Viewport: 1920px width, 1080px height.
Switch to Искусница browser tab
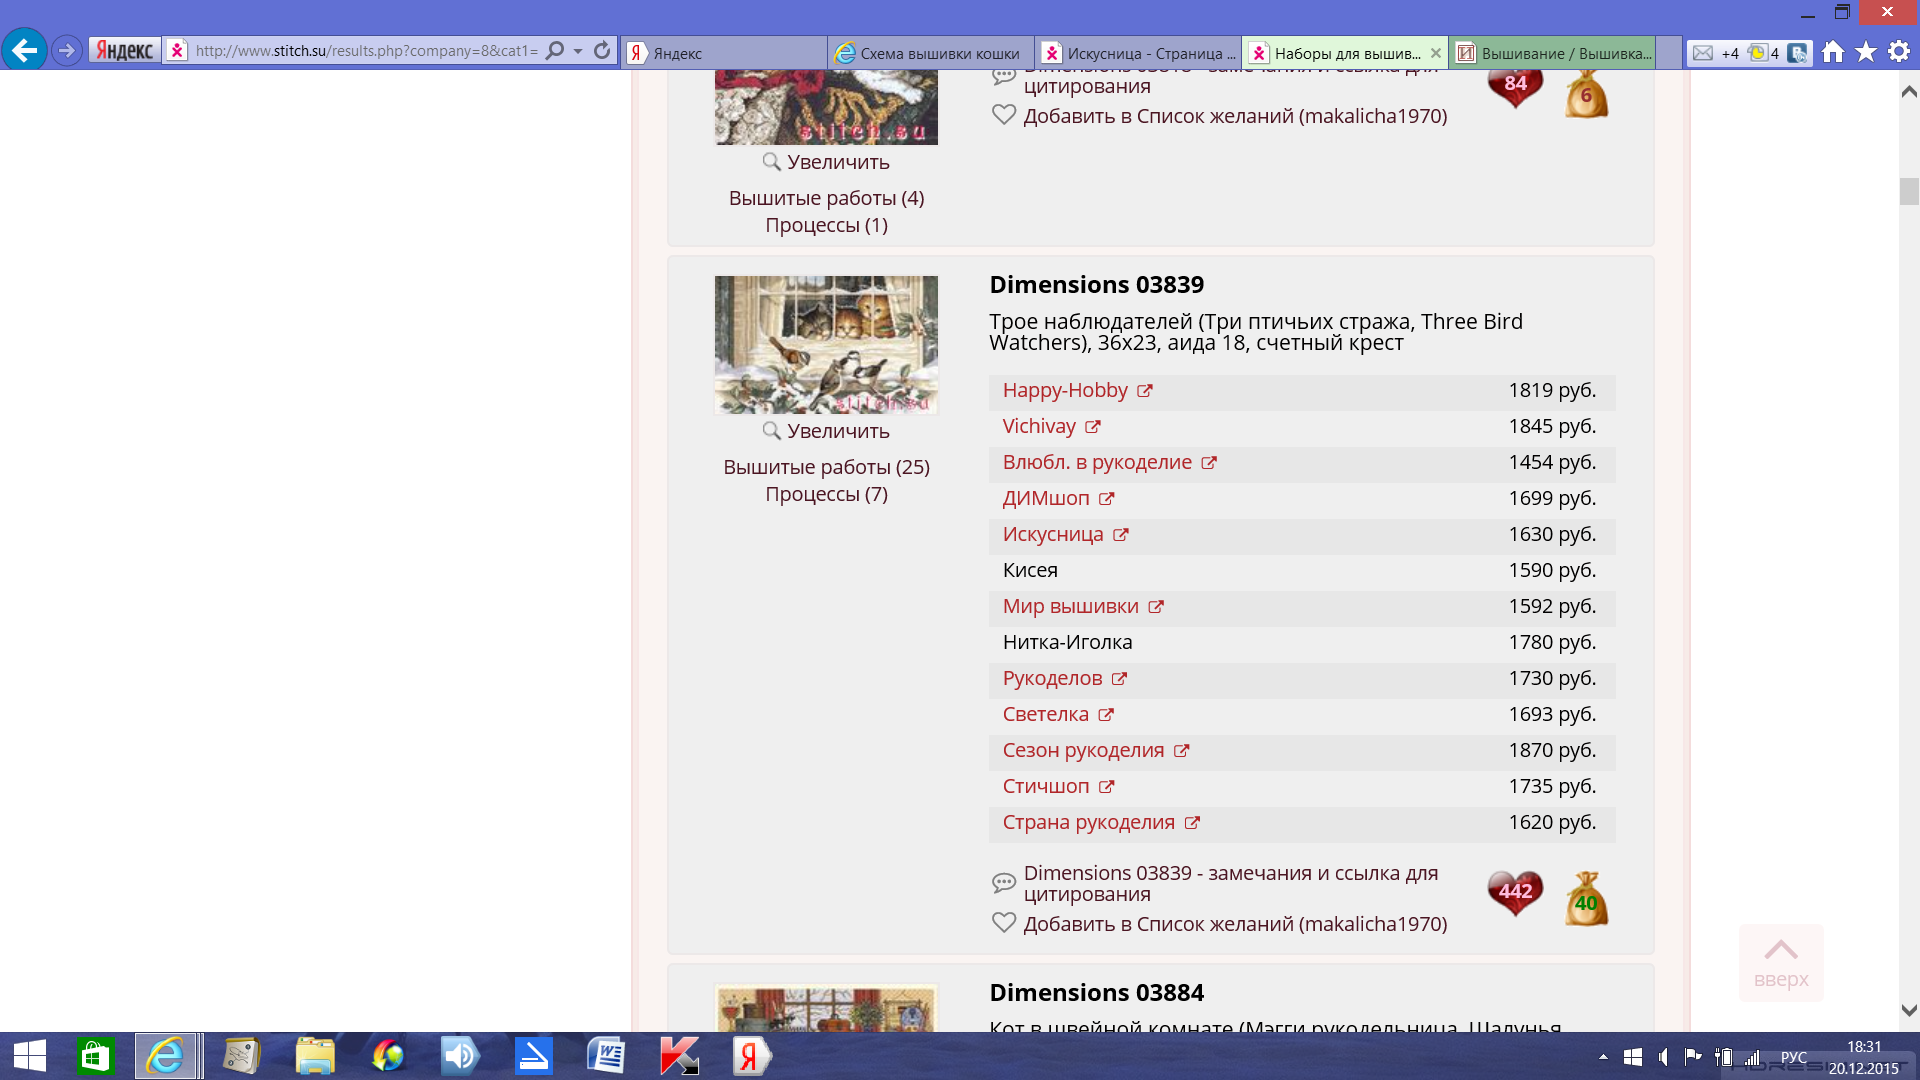tap(1138, 53)
